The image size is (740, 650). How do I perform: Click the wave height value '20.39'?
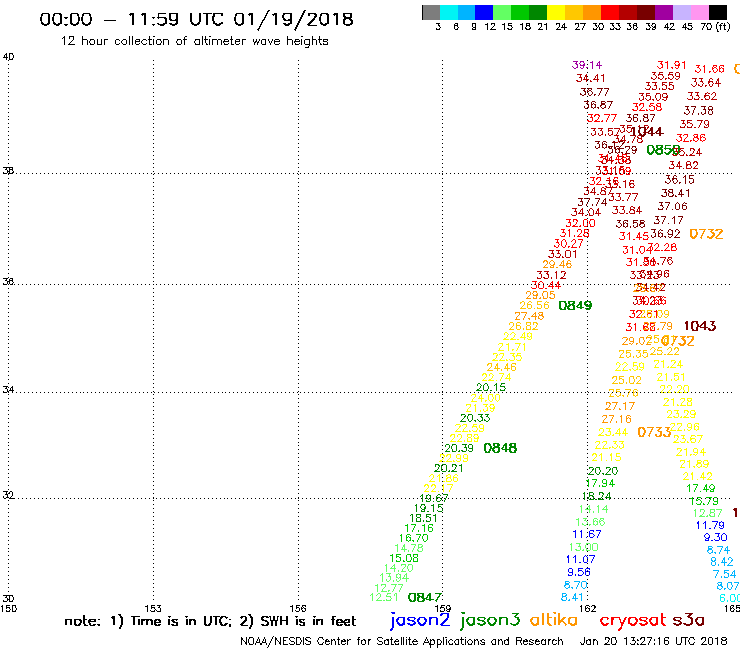click(459, 448)
